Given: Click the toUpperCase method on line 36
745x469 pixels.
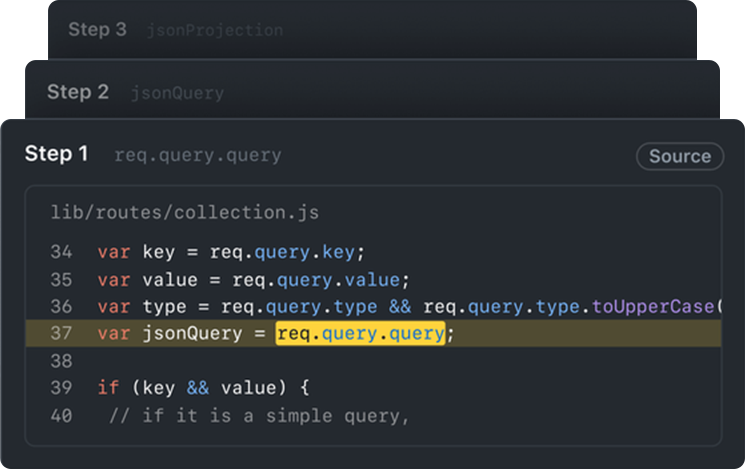Looking at the screenshot, I should click(653, 307).
